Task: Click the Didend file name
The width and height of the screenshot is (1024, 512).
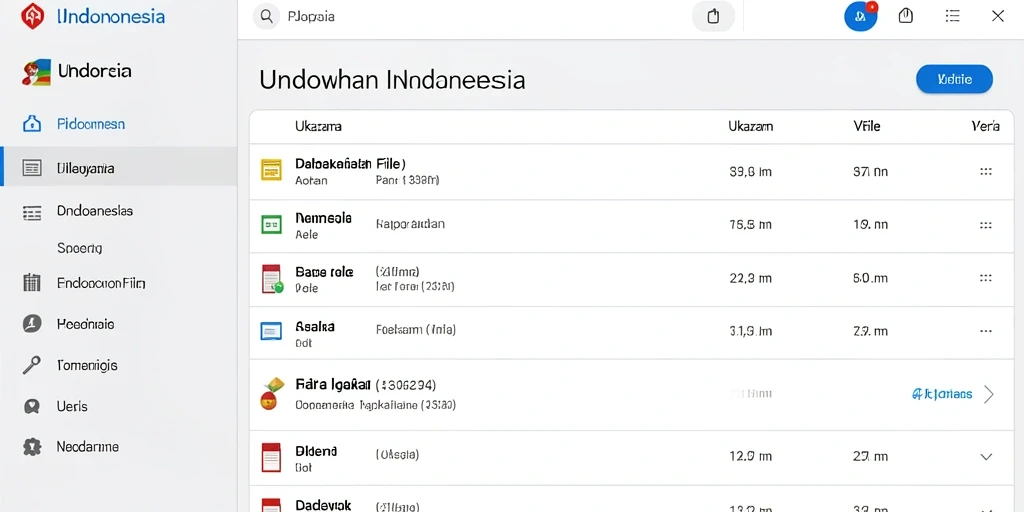Action: (316, 451)
